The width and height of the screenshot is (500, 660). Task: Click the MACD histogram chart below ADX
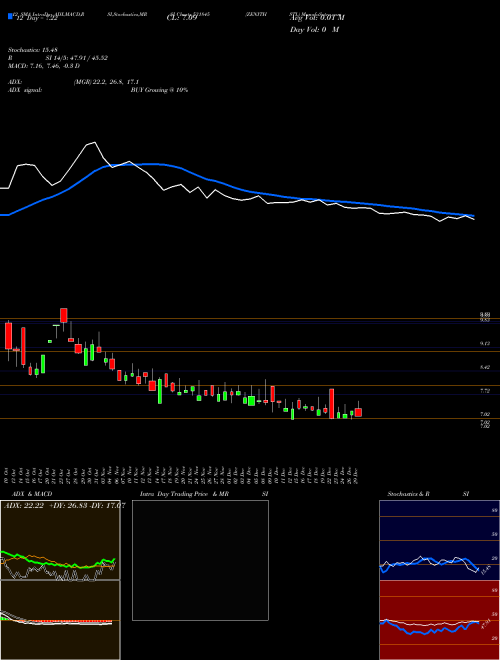(60, 620)
